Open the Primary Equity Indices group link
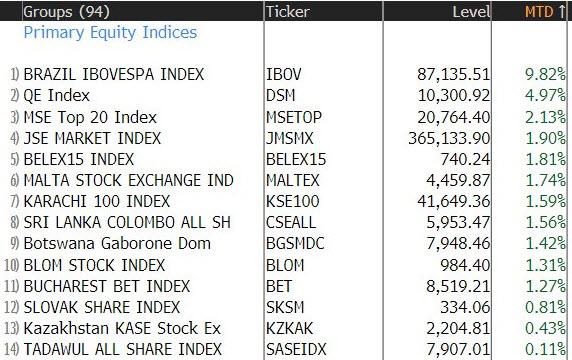Screen dimensions: 572x360 coord(110,32)
